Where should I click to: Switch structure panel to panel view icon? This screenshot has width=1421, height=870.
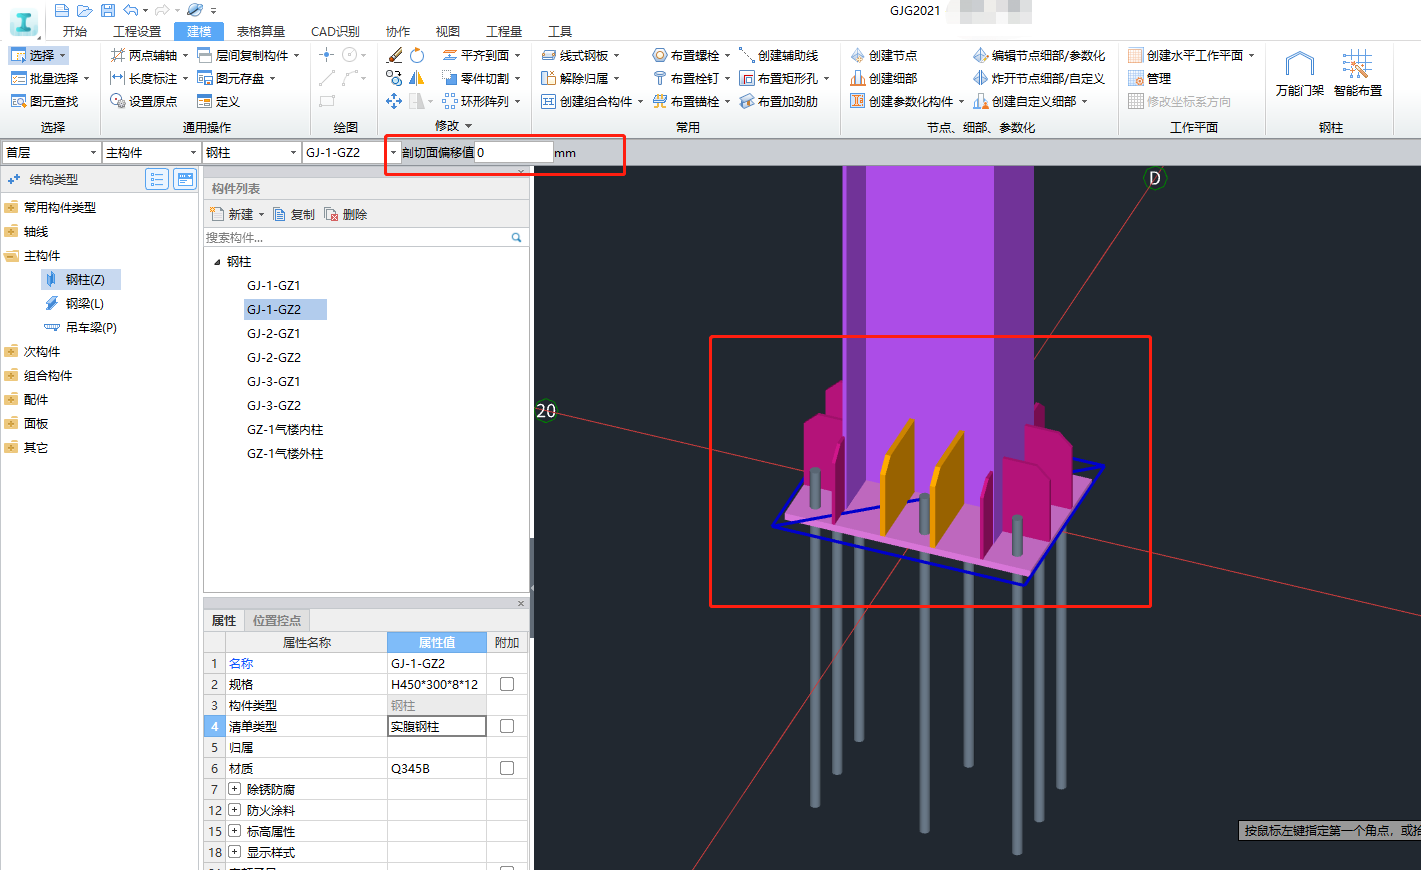tap(185, 179)
